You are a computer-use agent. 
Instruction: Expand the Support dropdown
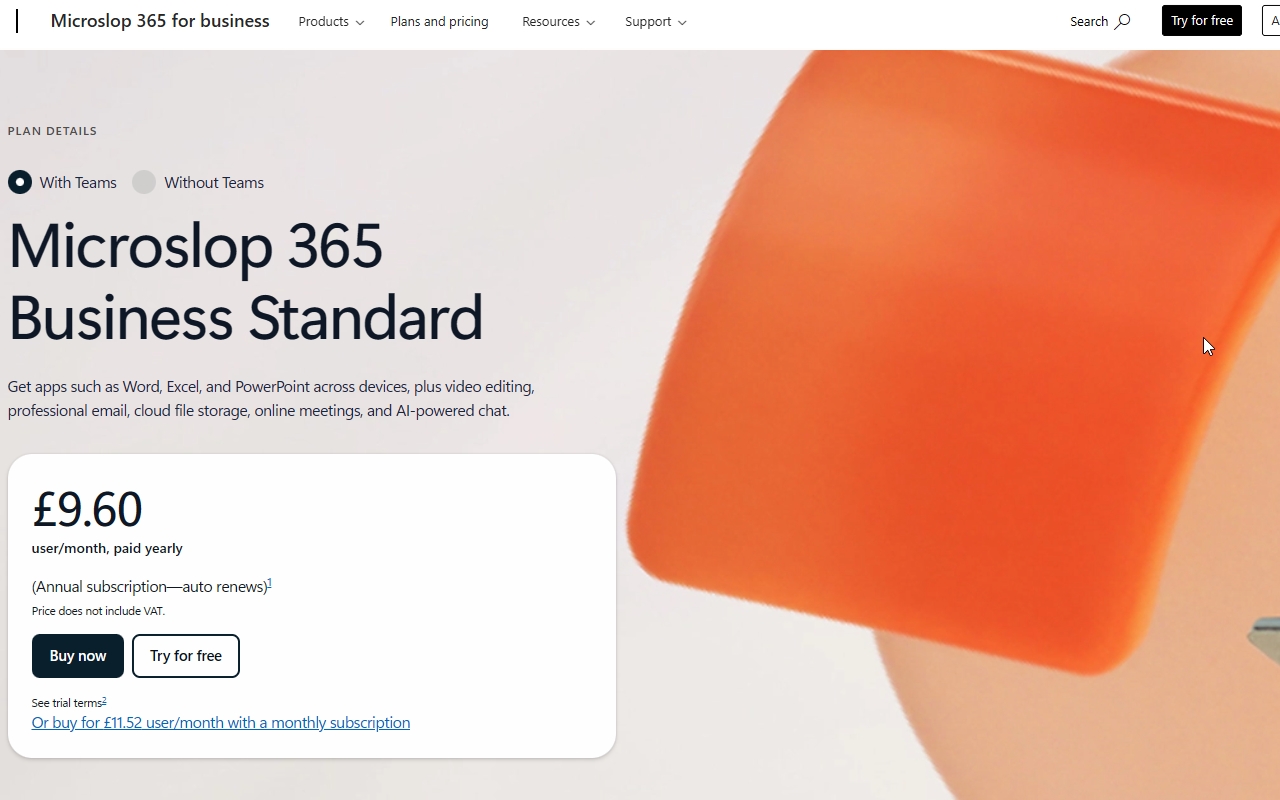655,21
